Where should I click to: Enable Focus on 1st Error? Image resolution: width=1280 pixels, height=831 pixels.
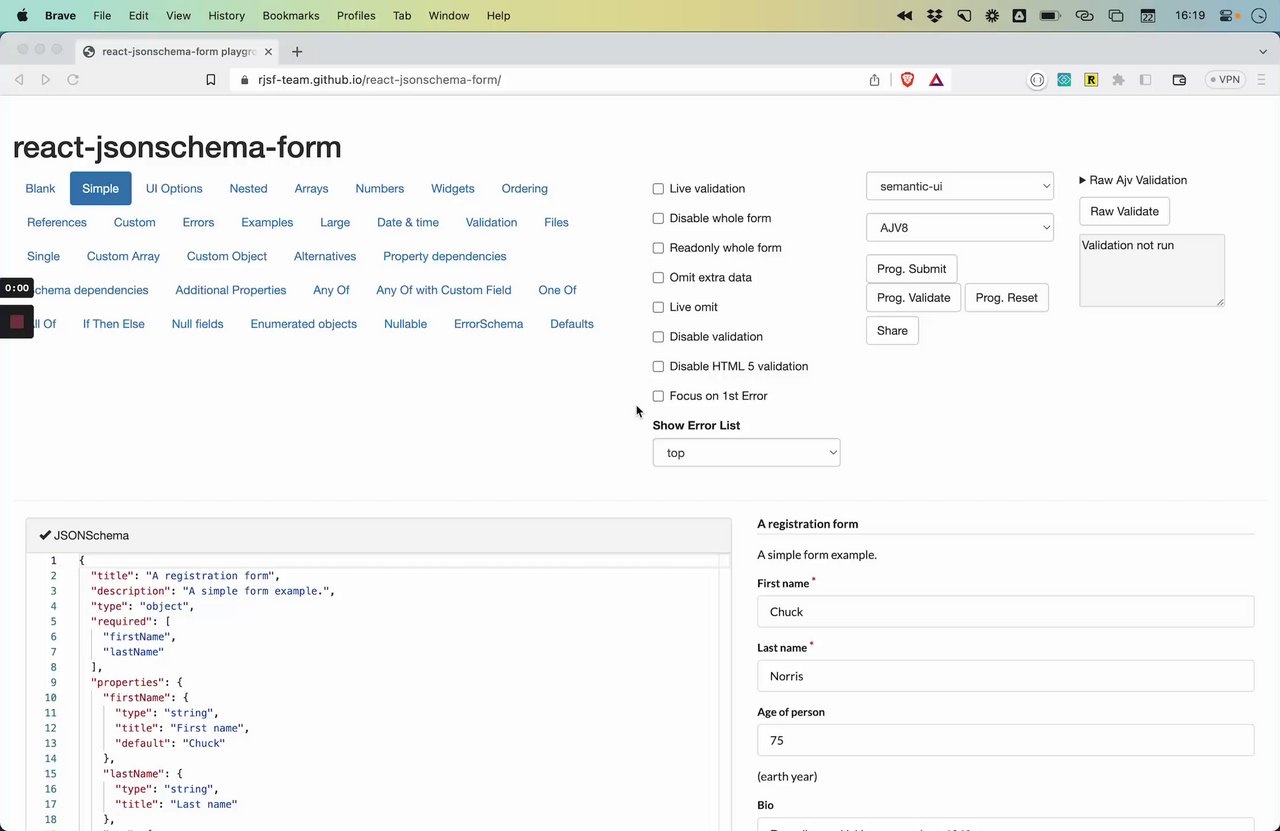pyautogui.click(x=658, y=396)
